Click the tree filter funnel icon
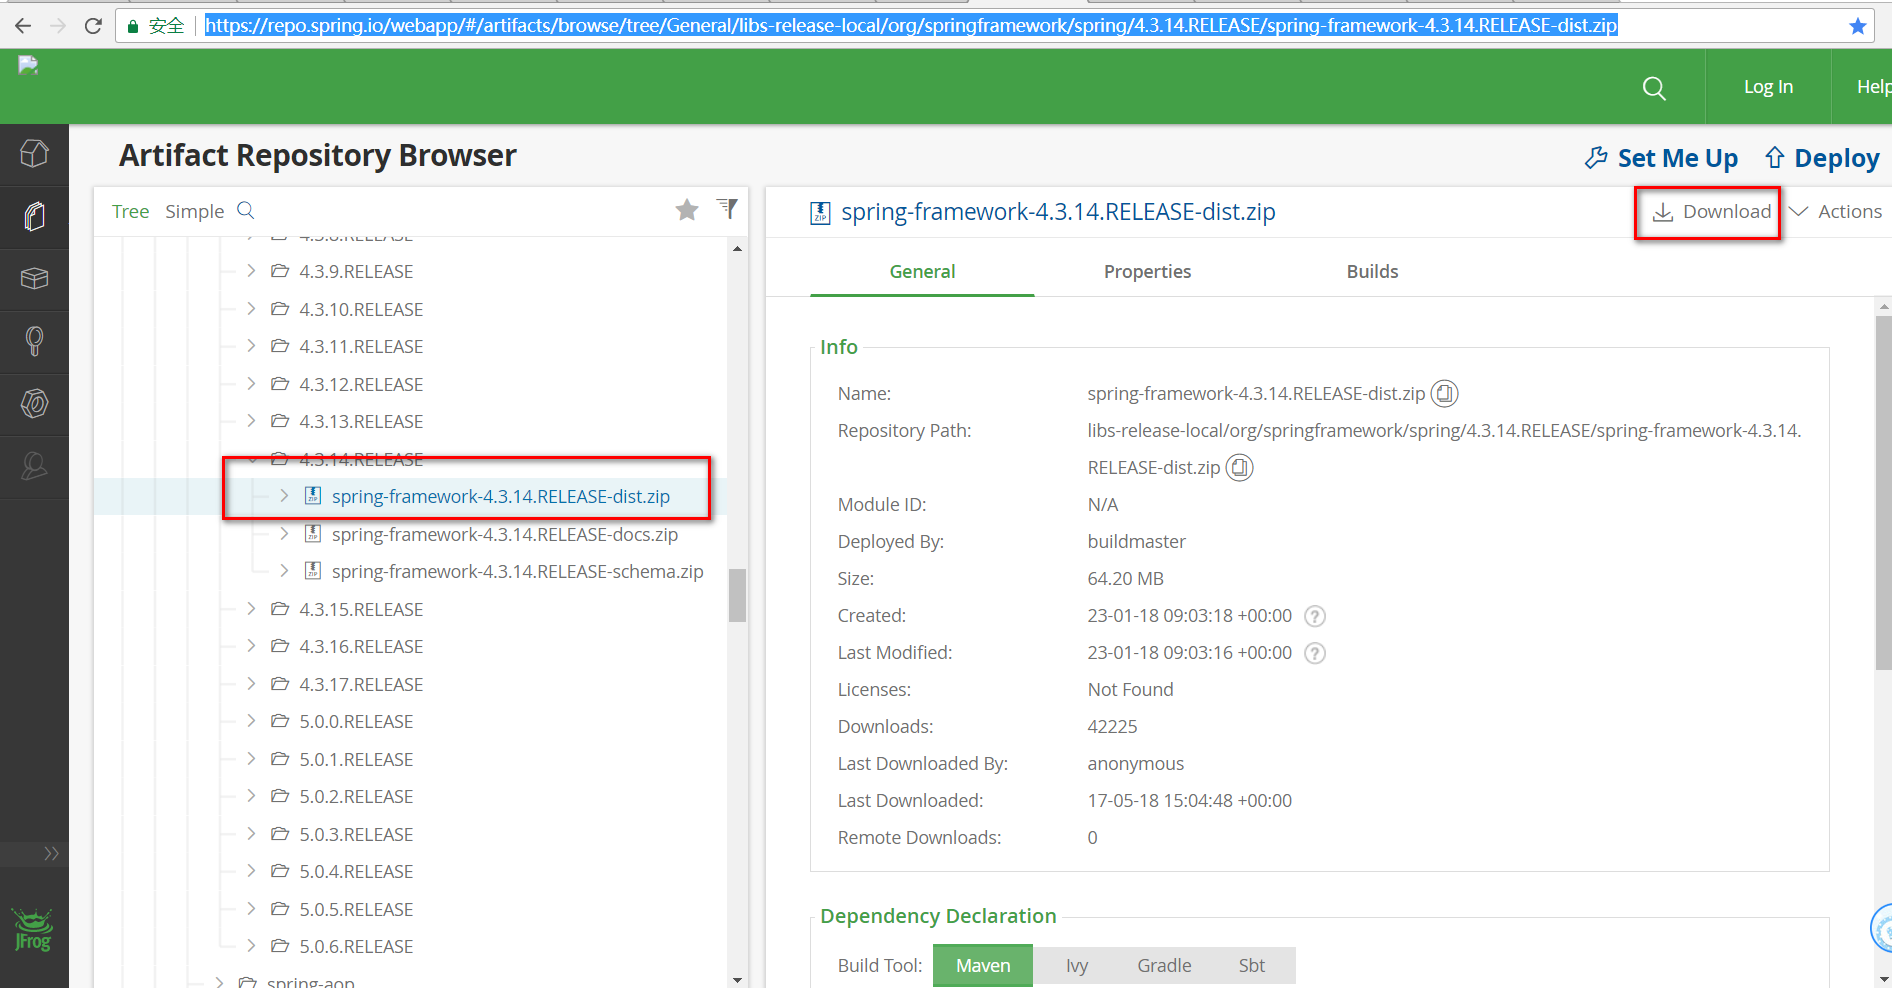1892x988 pixels. click(x=728, y=208)
